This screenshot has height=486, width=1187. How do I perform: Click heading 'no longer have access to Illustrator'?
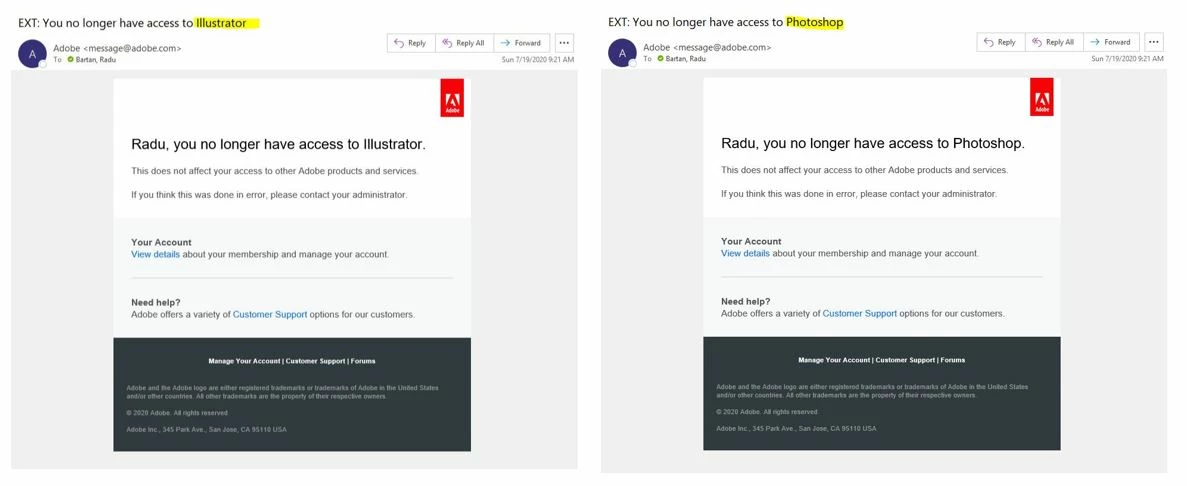[279, 144]
